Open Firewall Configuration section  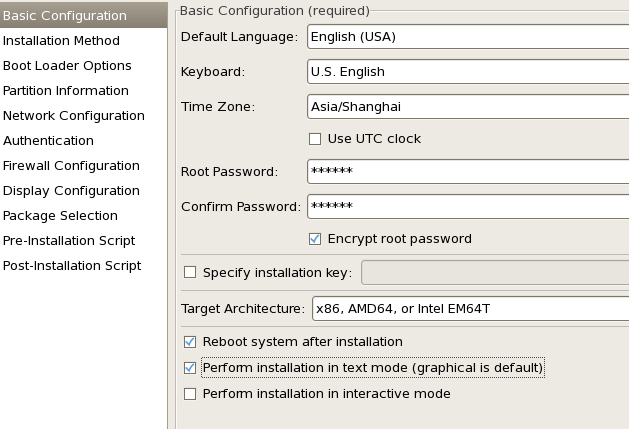point(83,165)
